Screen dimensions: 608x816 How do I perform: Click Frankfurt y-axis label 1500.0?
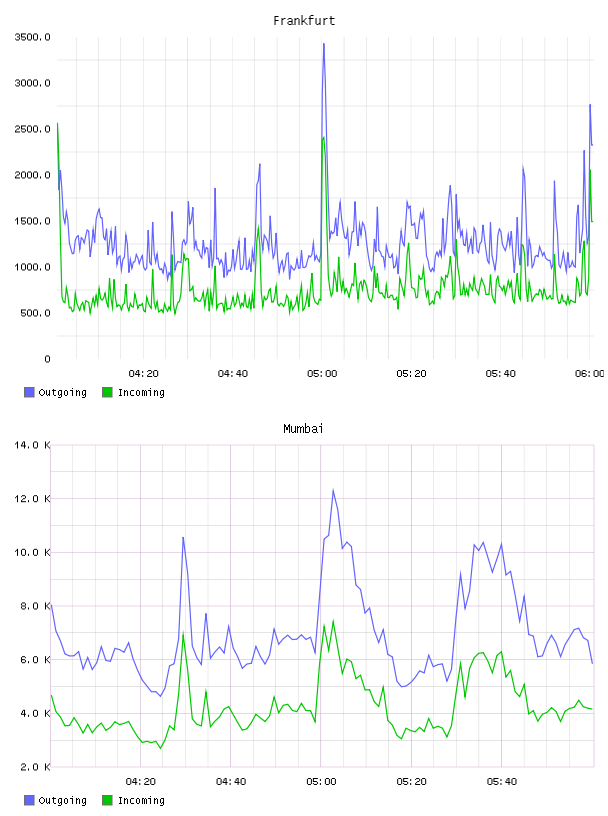[x=32, y=221]
